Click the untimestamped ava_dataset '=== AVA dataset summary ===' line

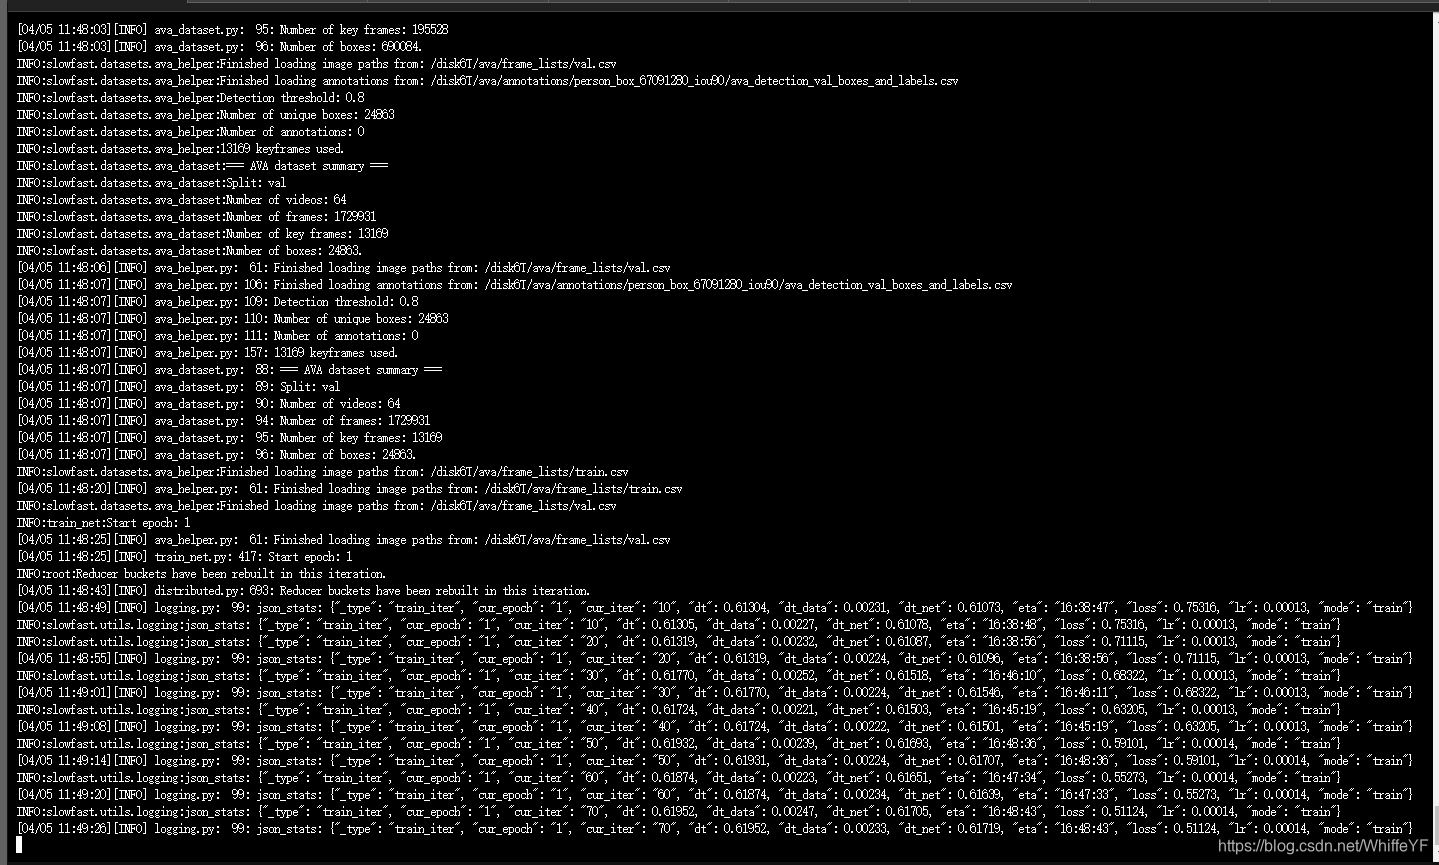click(x=202, y=166)
